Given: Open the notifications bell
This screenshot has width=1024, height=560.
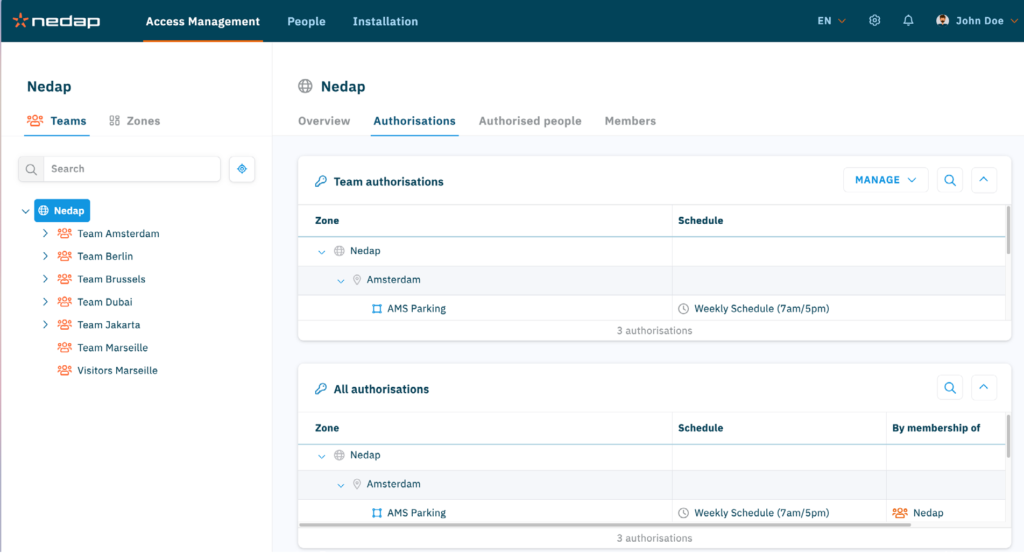Looking at the screenshot, I should 908,21.
